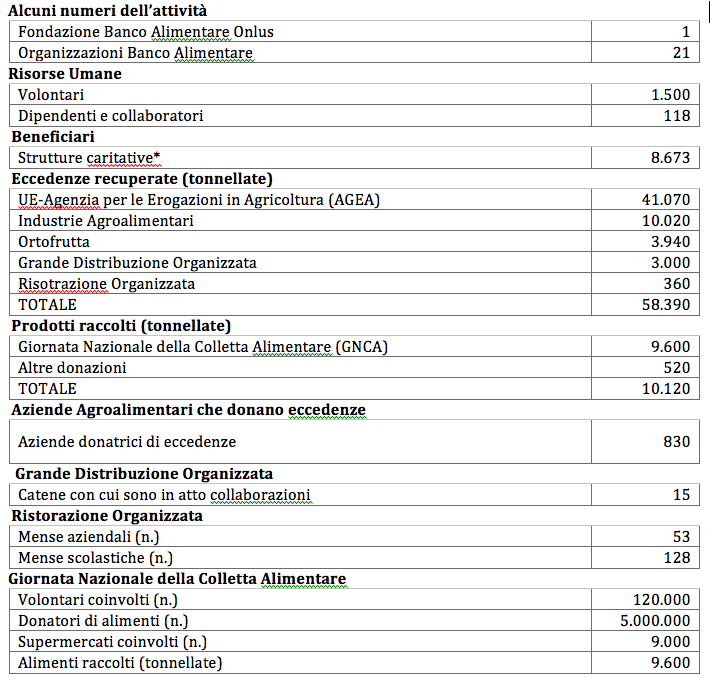Image resolution: width=710 pixels, height=688 pixels.
Task: Select the value 10.020
Action: click(666, 221)
